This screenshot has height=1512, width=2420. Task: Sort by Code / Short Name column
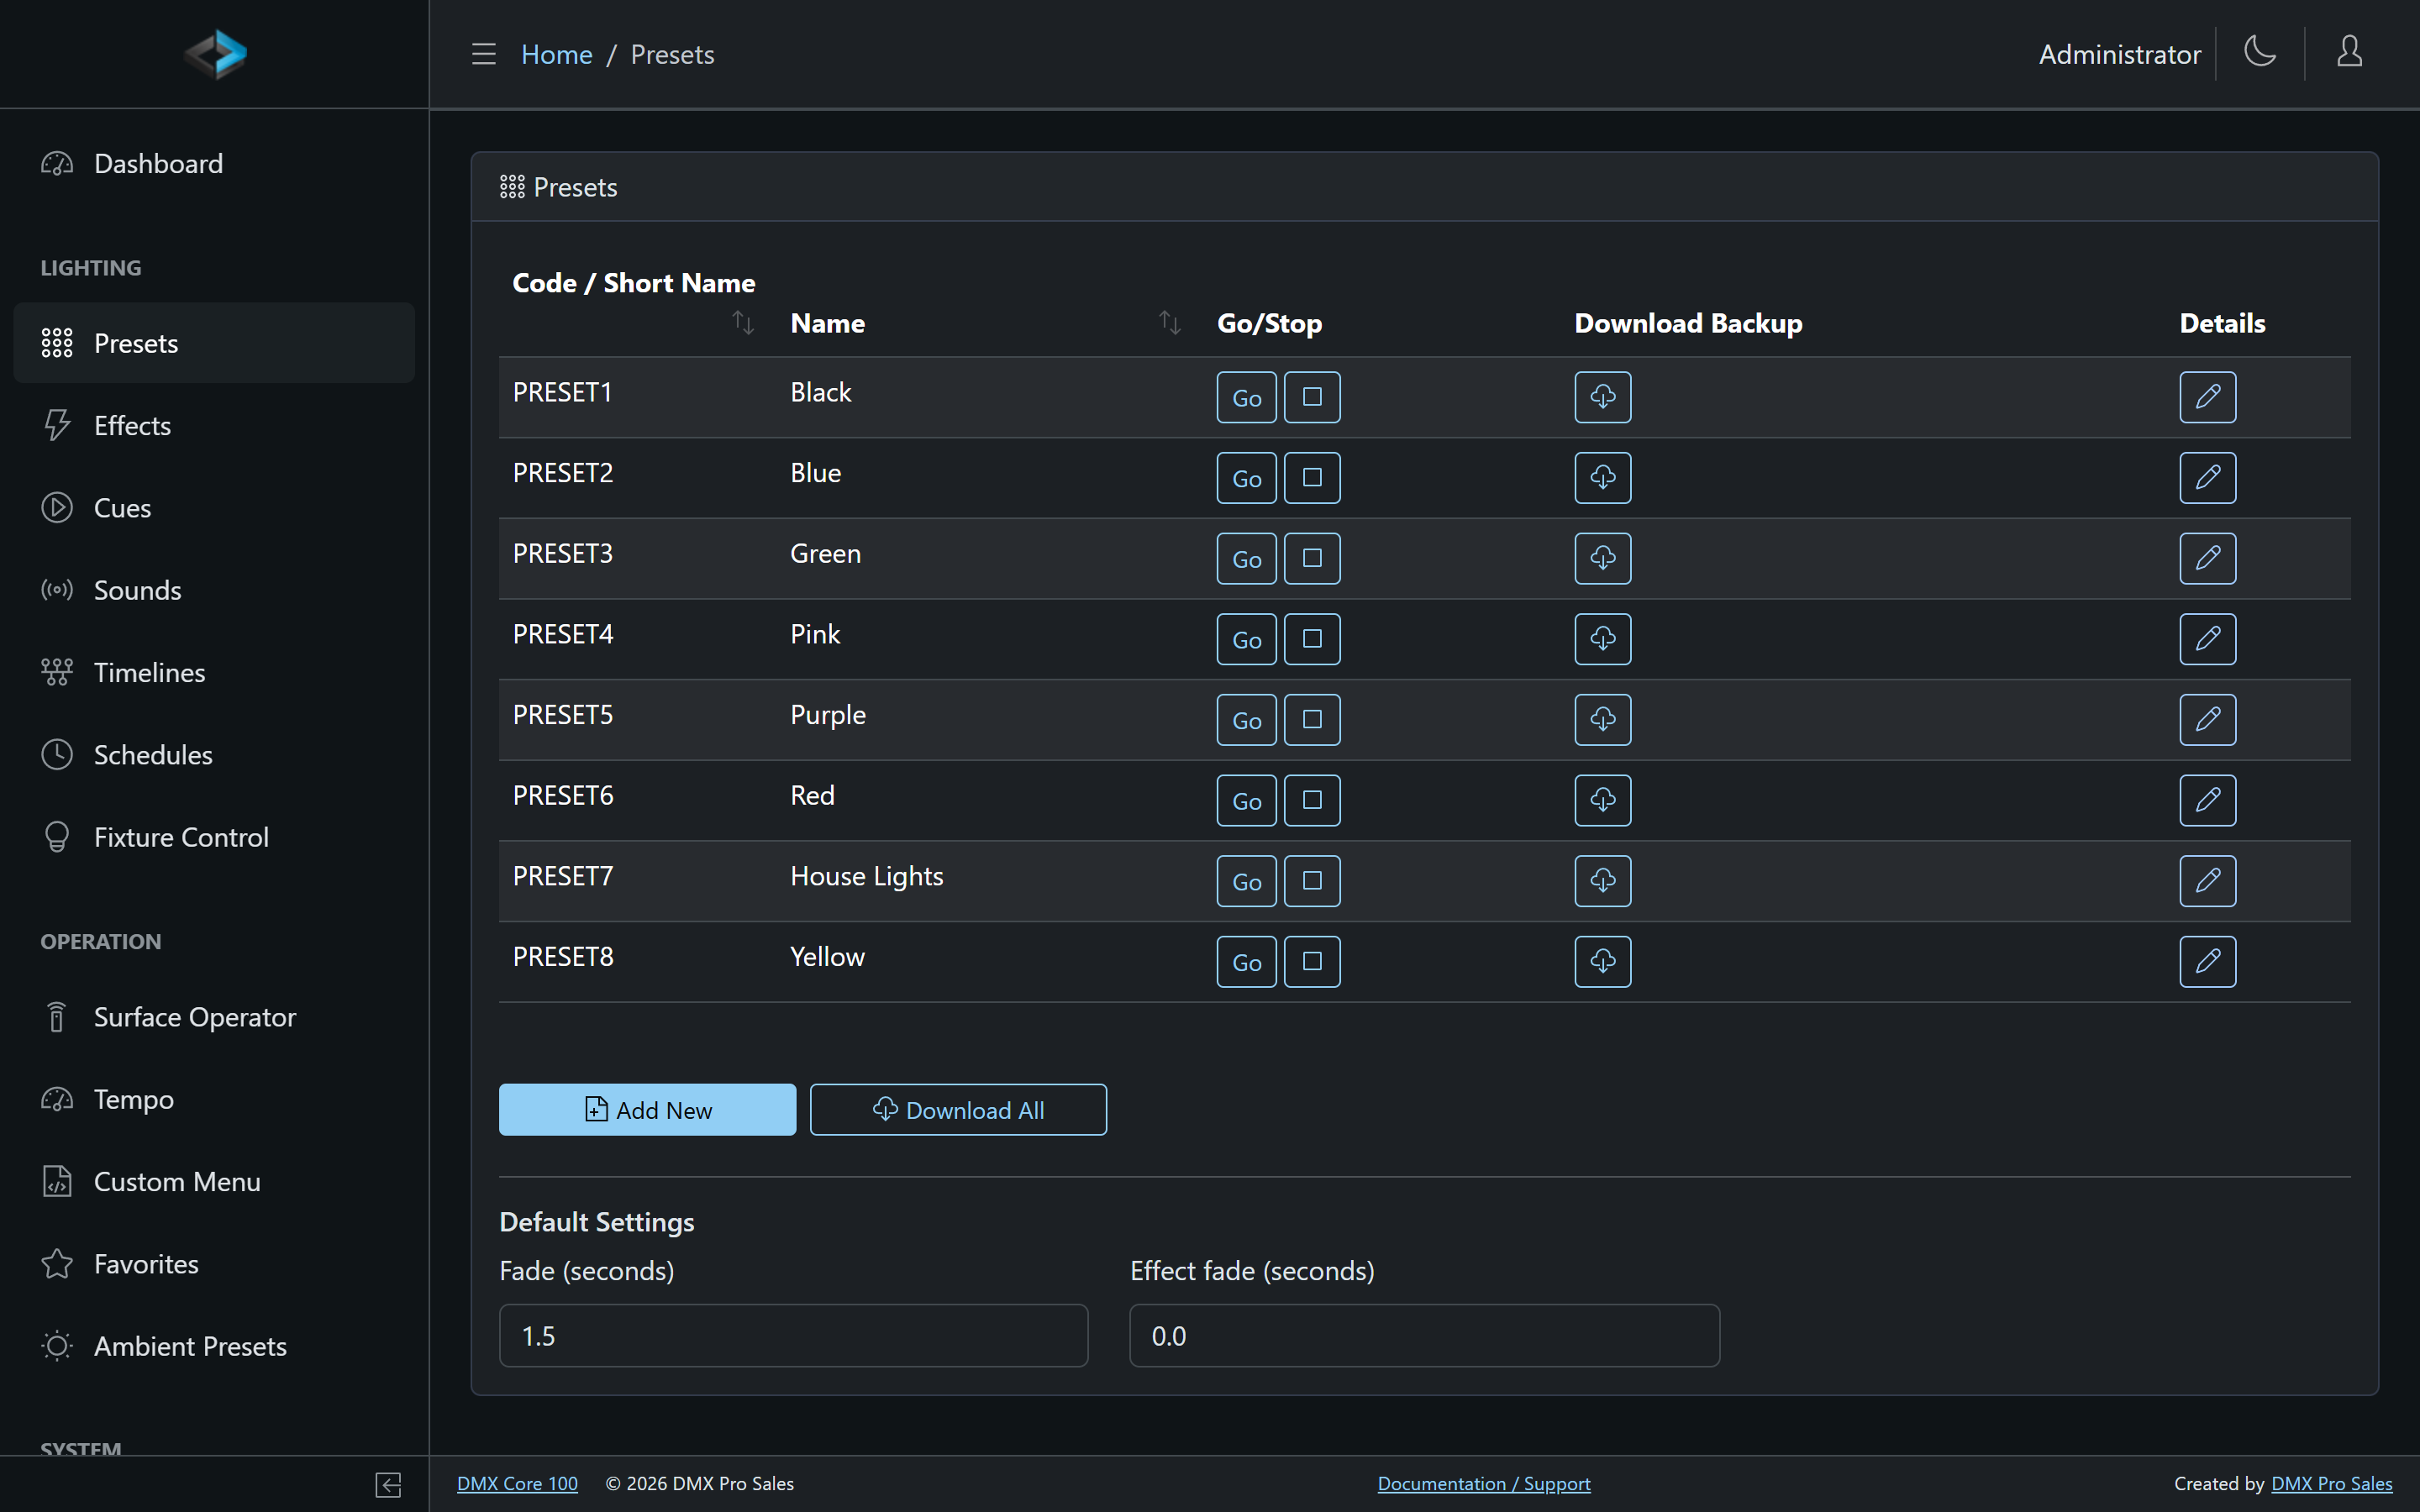coord(743,323)
